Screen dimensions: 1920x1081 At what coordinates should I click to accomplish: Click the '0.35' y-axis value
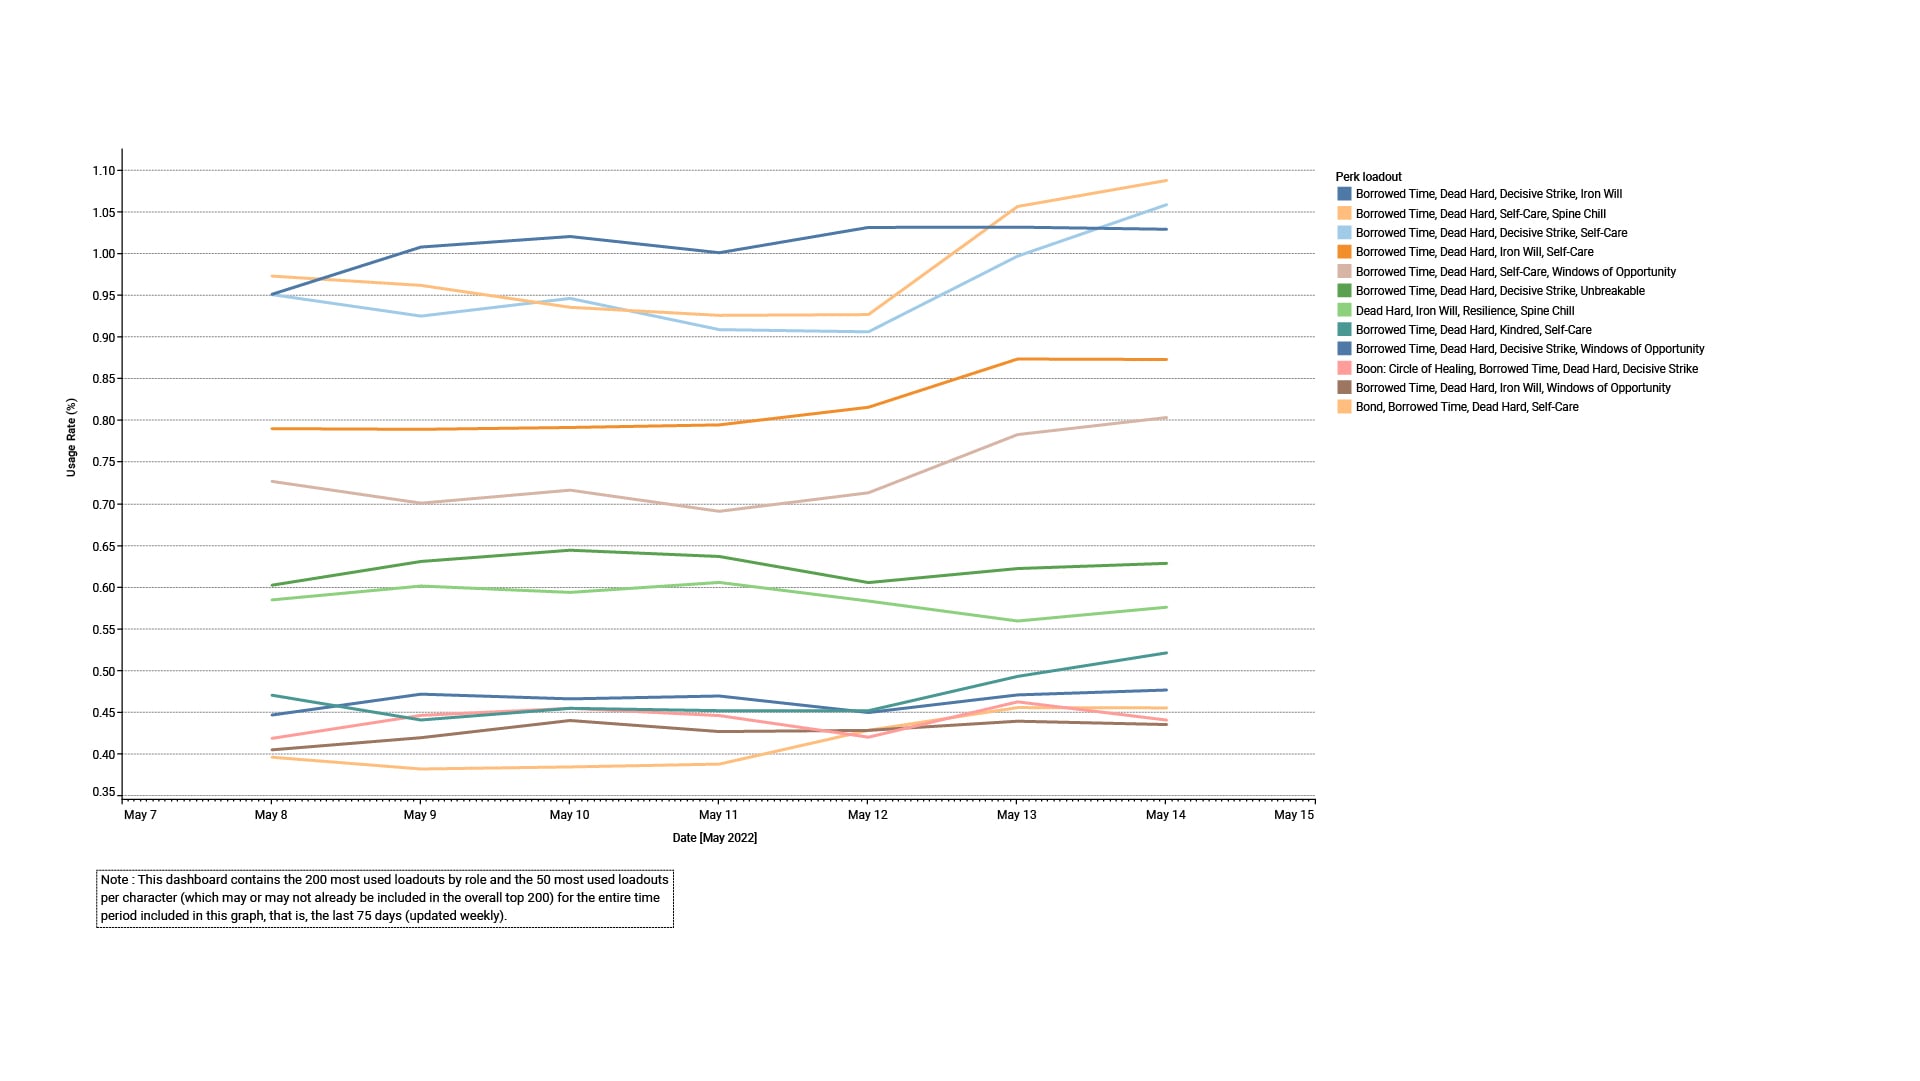104,792
